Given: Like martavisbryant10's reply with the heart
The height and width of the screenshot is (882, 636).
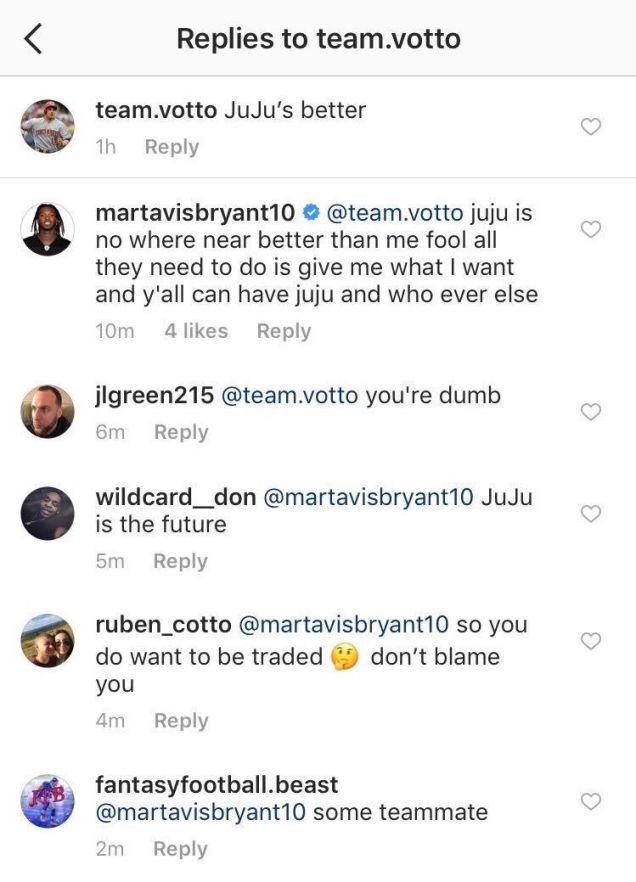Looking at the screenshot, I should [591, 230].
